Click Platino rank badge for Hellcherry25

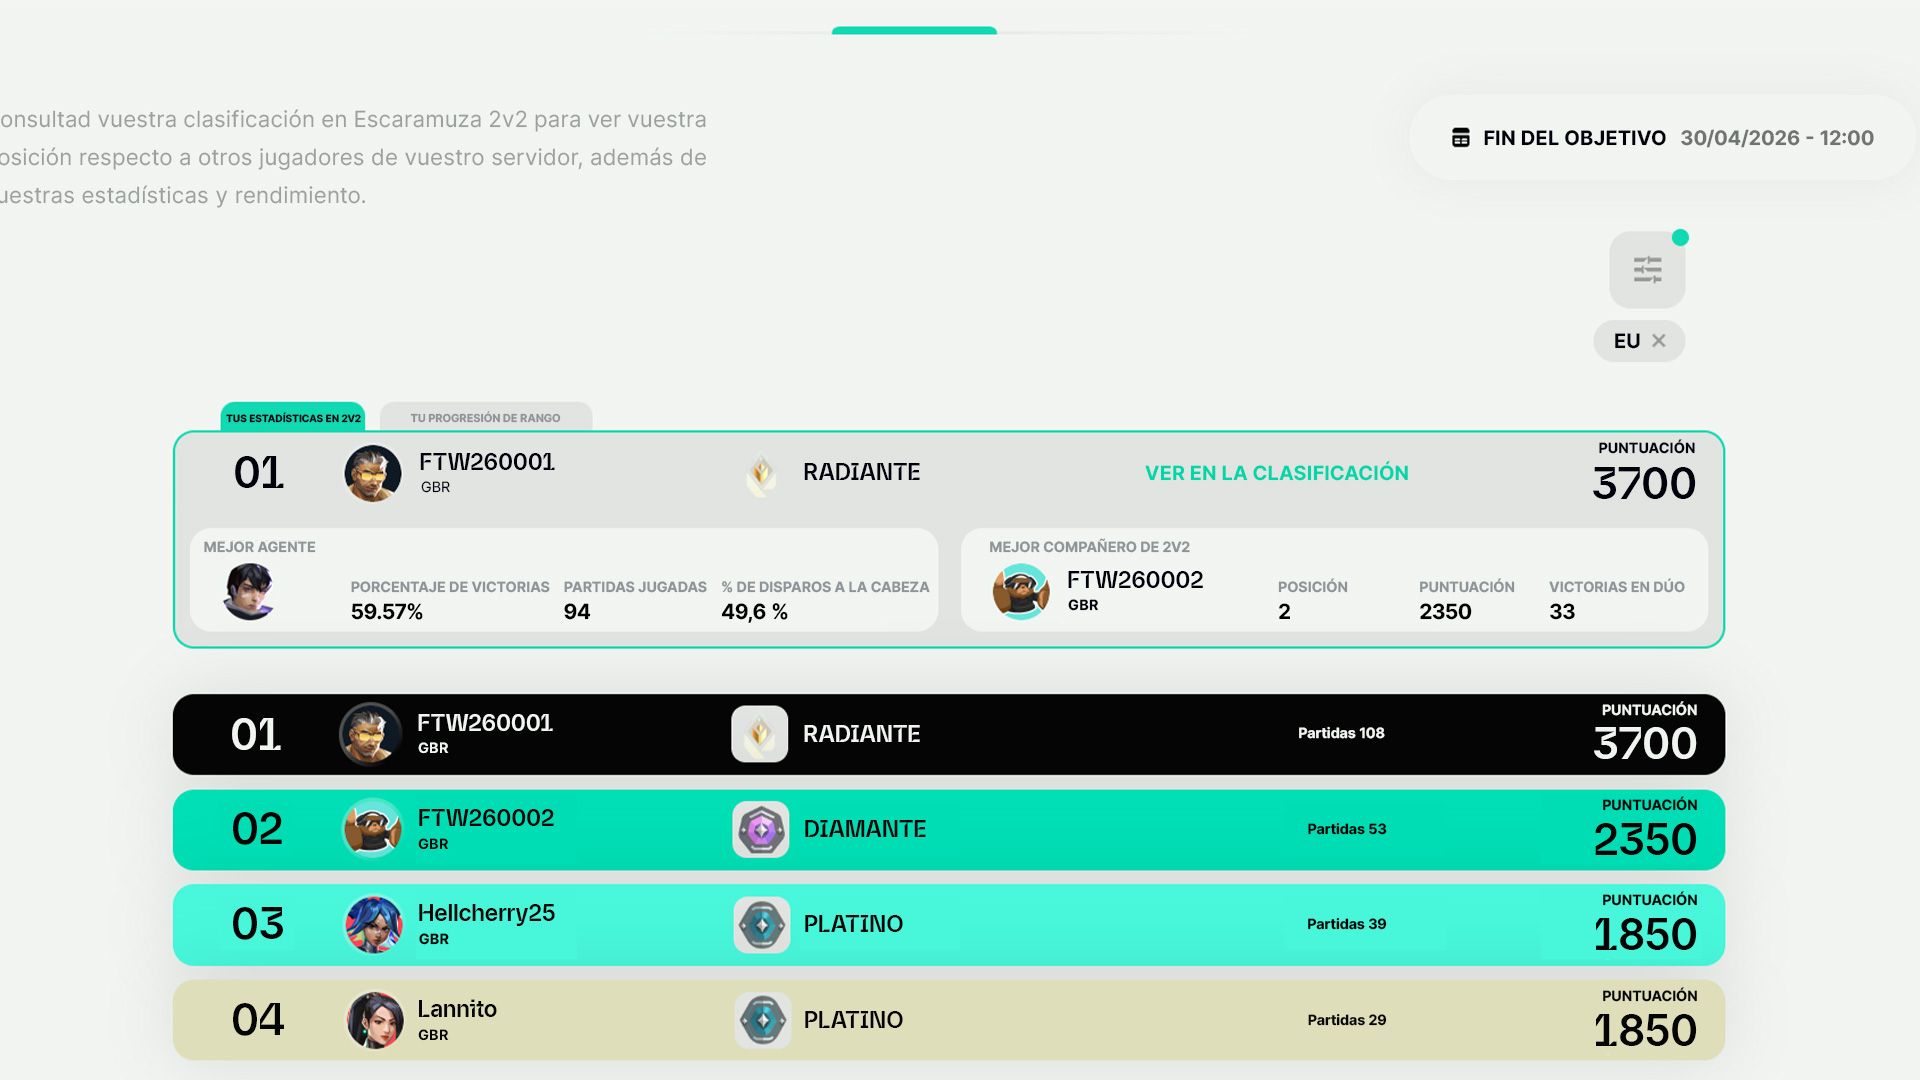click(x=762, y=924)
